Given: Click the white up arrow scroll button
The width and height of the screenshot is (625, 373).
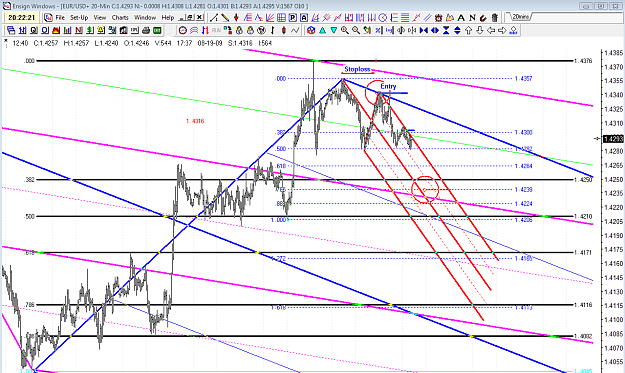Looking at the screenshot, I should point(468,30).
